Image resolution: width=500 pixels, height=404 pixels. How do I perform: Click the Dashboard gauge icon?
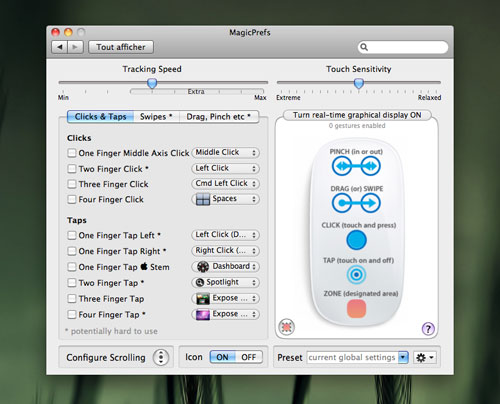tap(203, 267)
